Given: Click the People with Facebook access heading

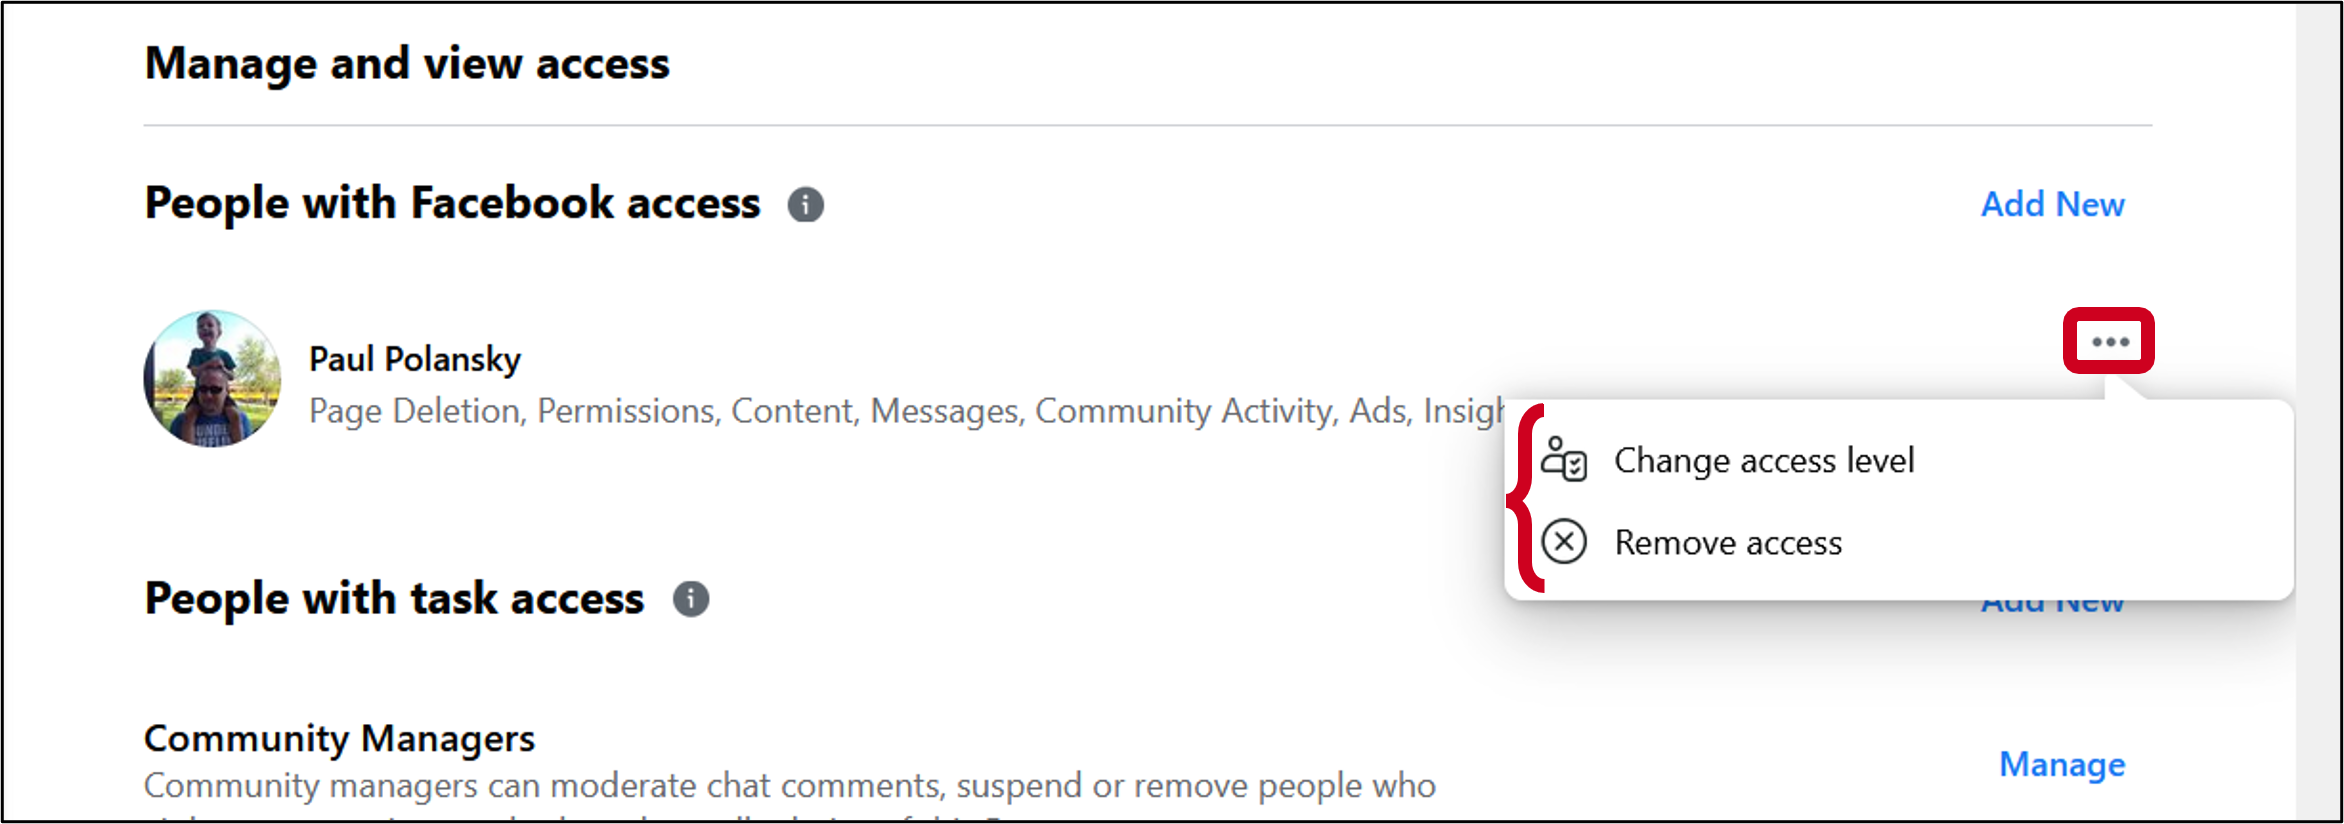Looking at the screenshot, I should click(452, 203).
